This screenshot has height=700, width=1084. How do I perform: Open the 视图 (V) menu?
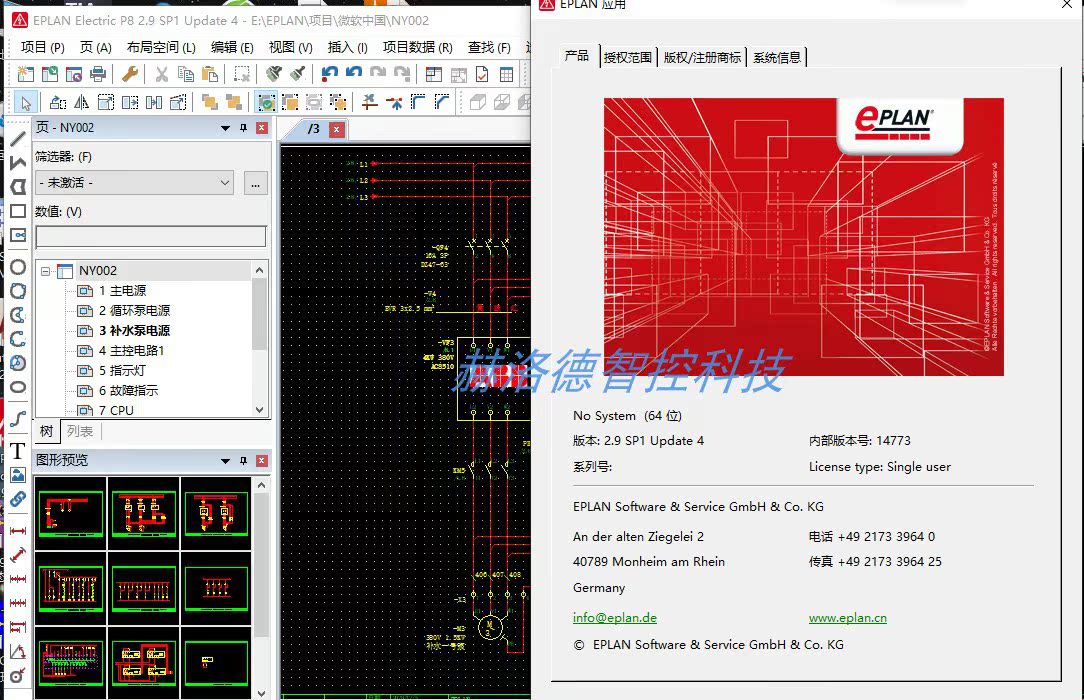(291, 47)
